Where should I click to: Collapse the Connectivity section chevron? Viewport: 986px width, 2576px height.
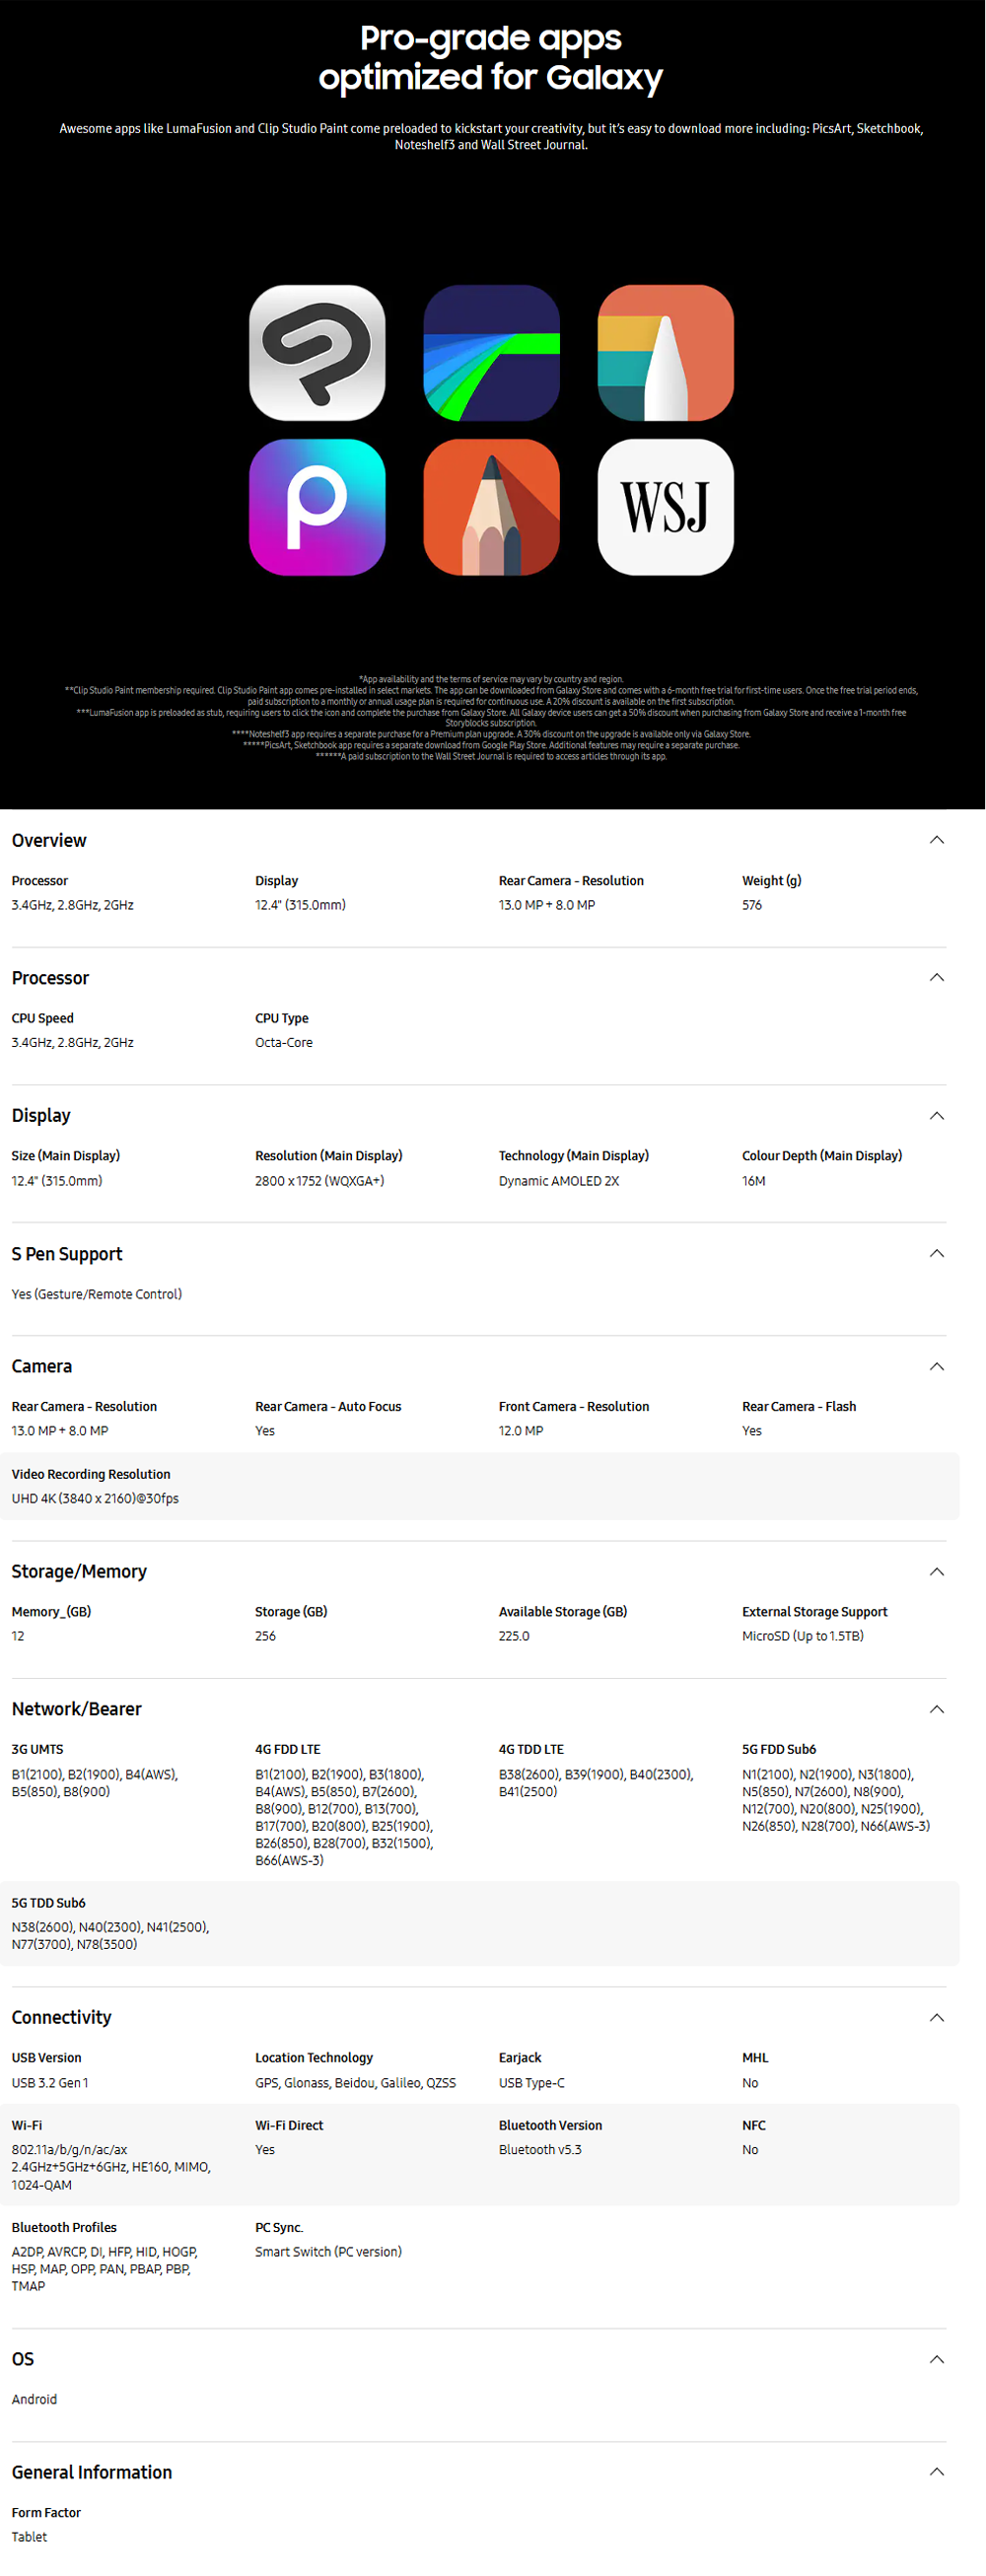pyautogui.click(x=936, y=2017)
